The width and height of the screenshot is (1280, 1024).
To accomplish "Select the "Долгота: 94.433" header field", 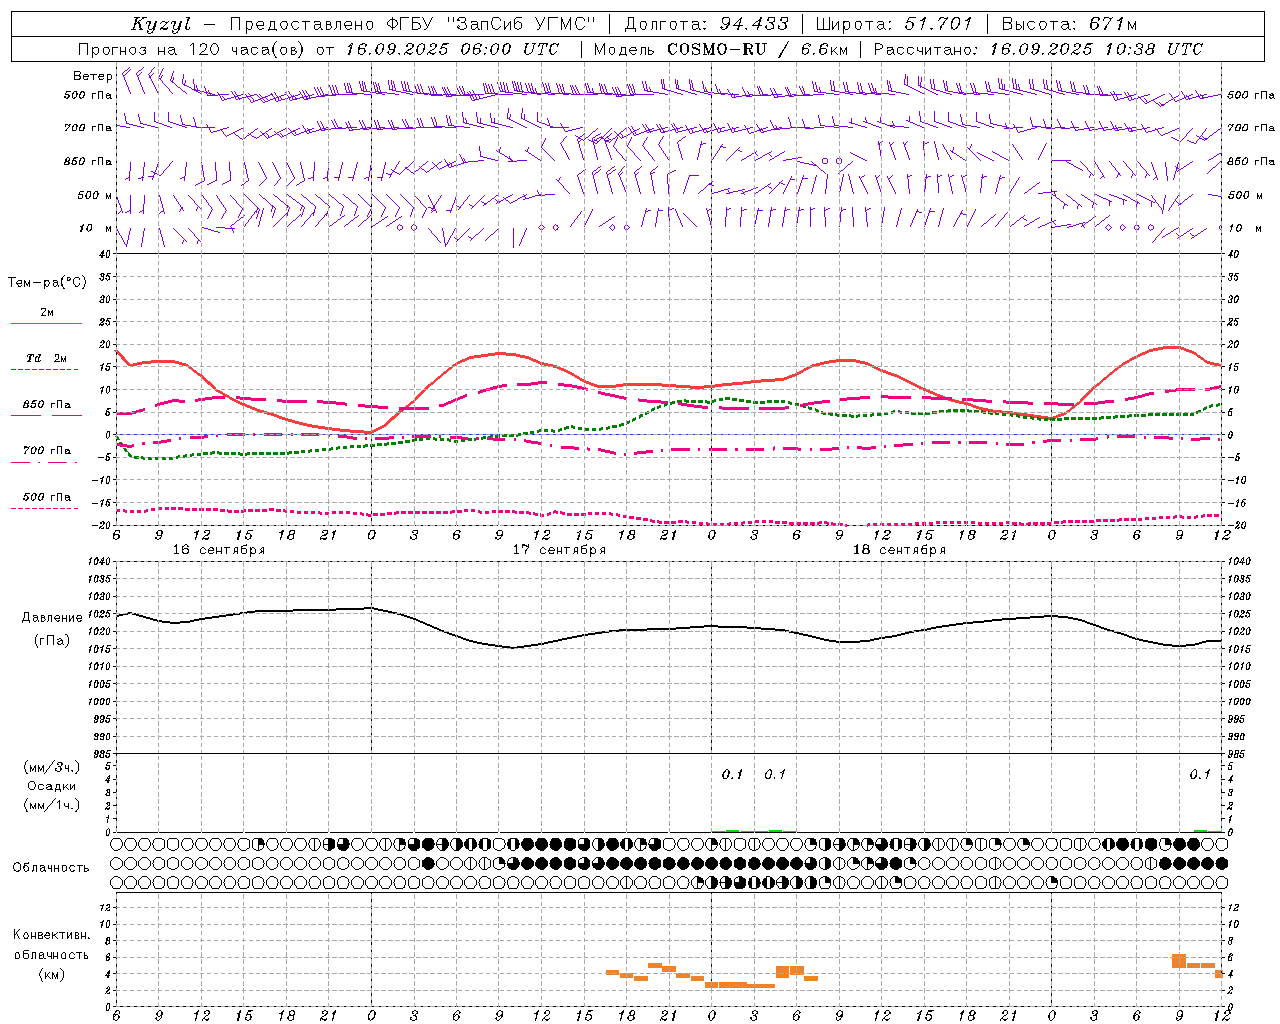I will [x=706, y=24].
